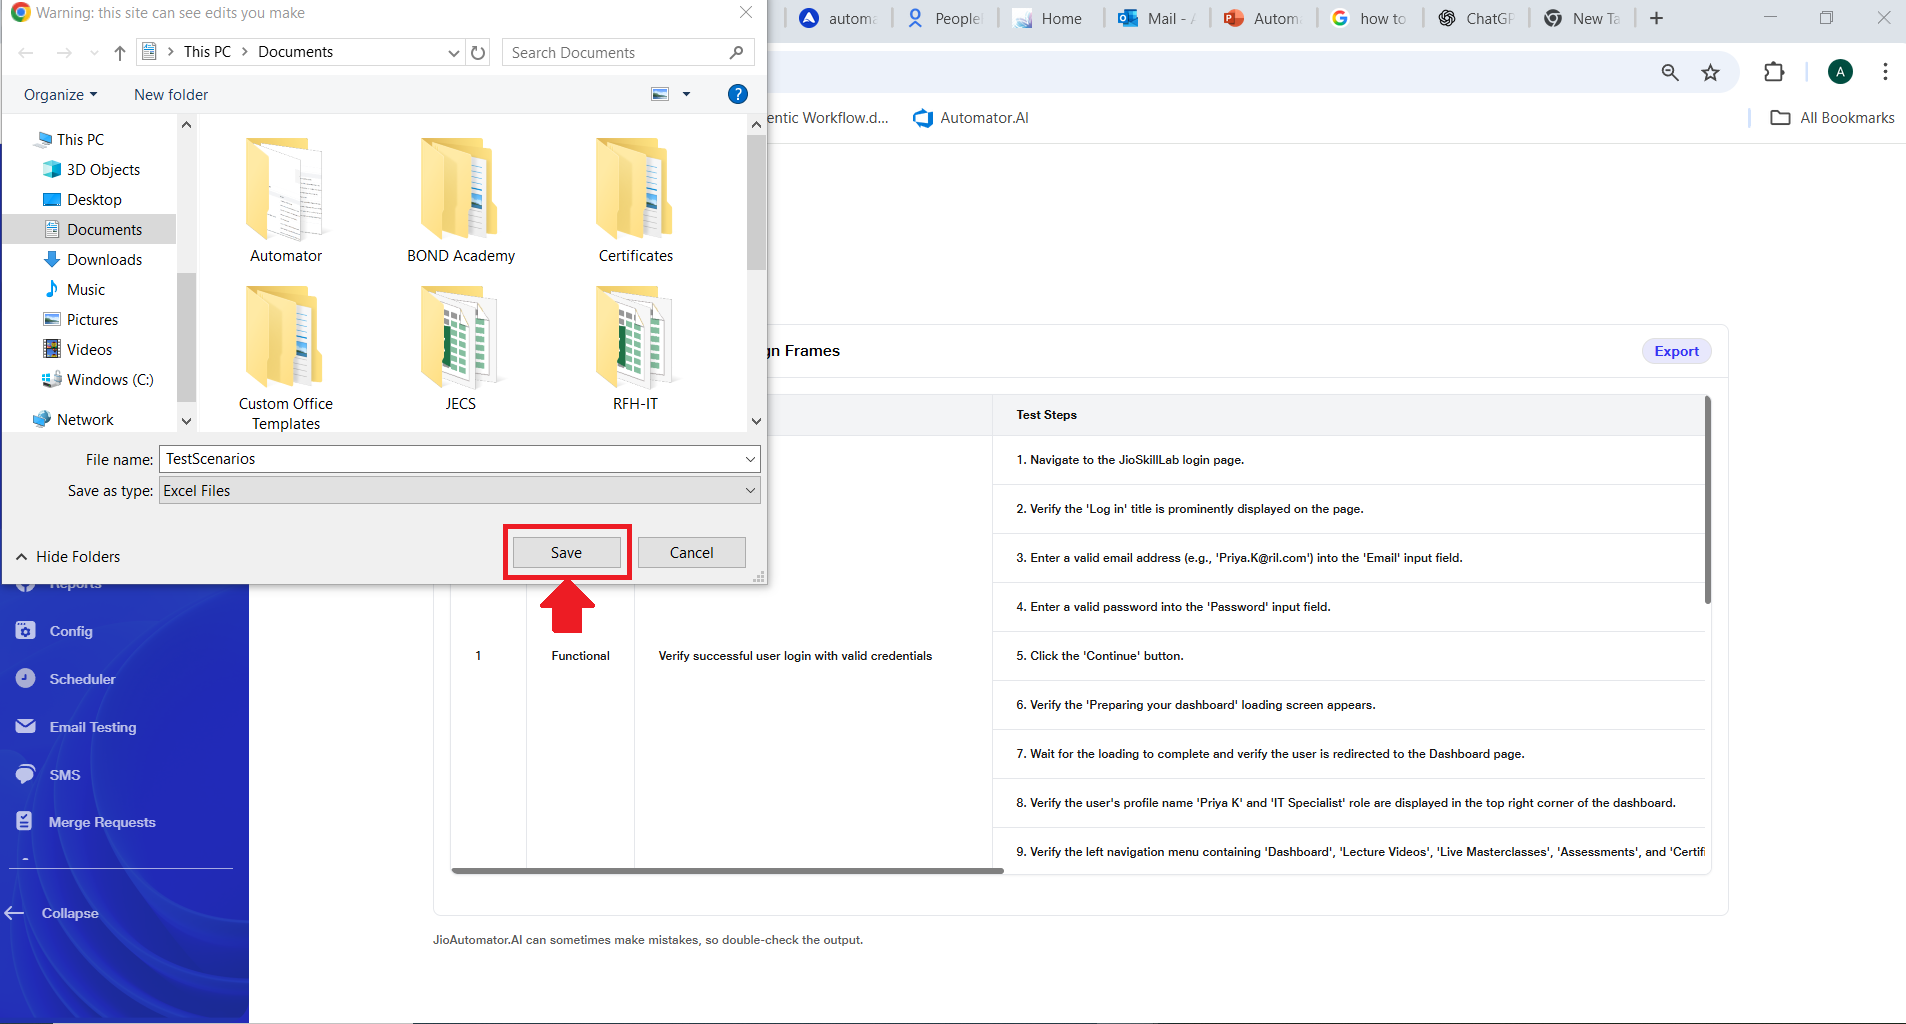Open browser extensions puzzle icon
Screen dimensions: 1906x1024
(1774, 72)
